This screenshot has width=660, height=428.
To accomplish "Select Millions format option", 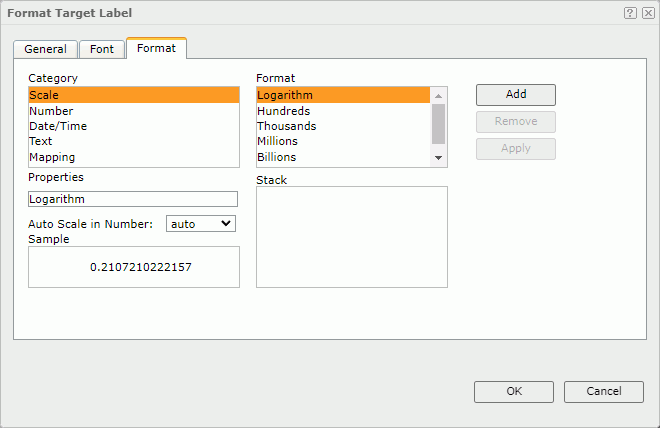I will [x=277, y=141].
